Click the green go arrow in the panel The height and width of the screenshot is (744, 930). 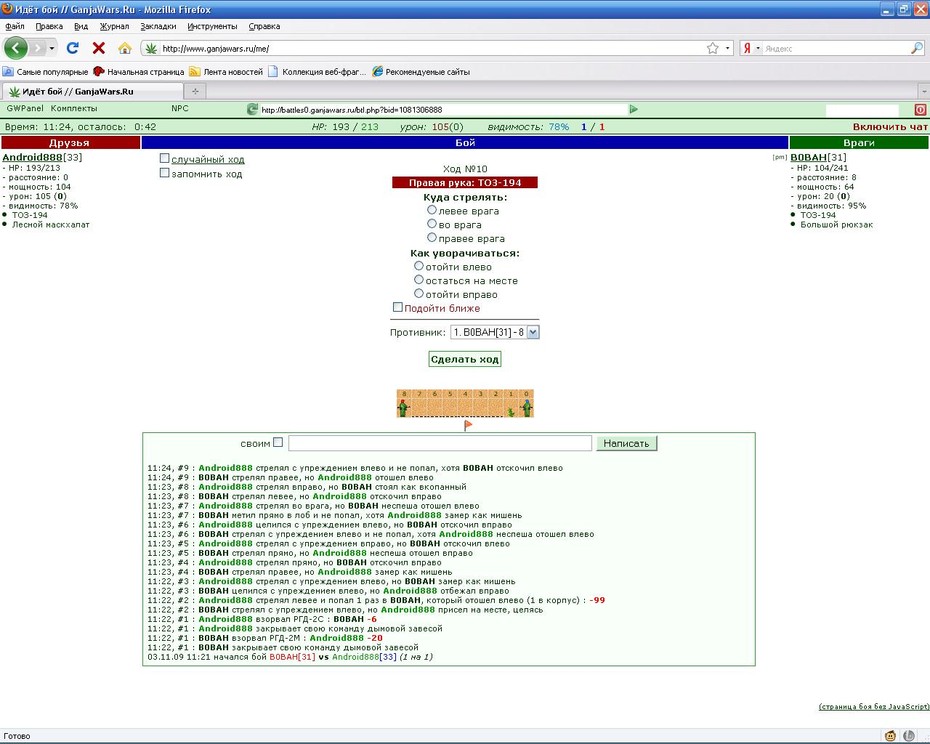(x=633, y=109)
